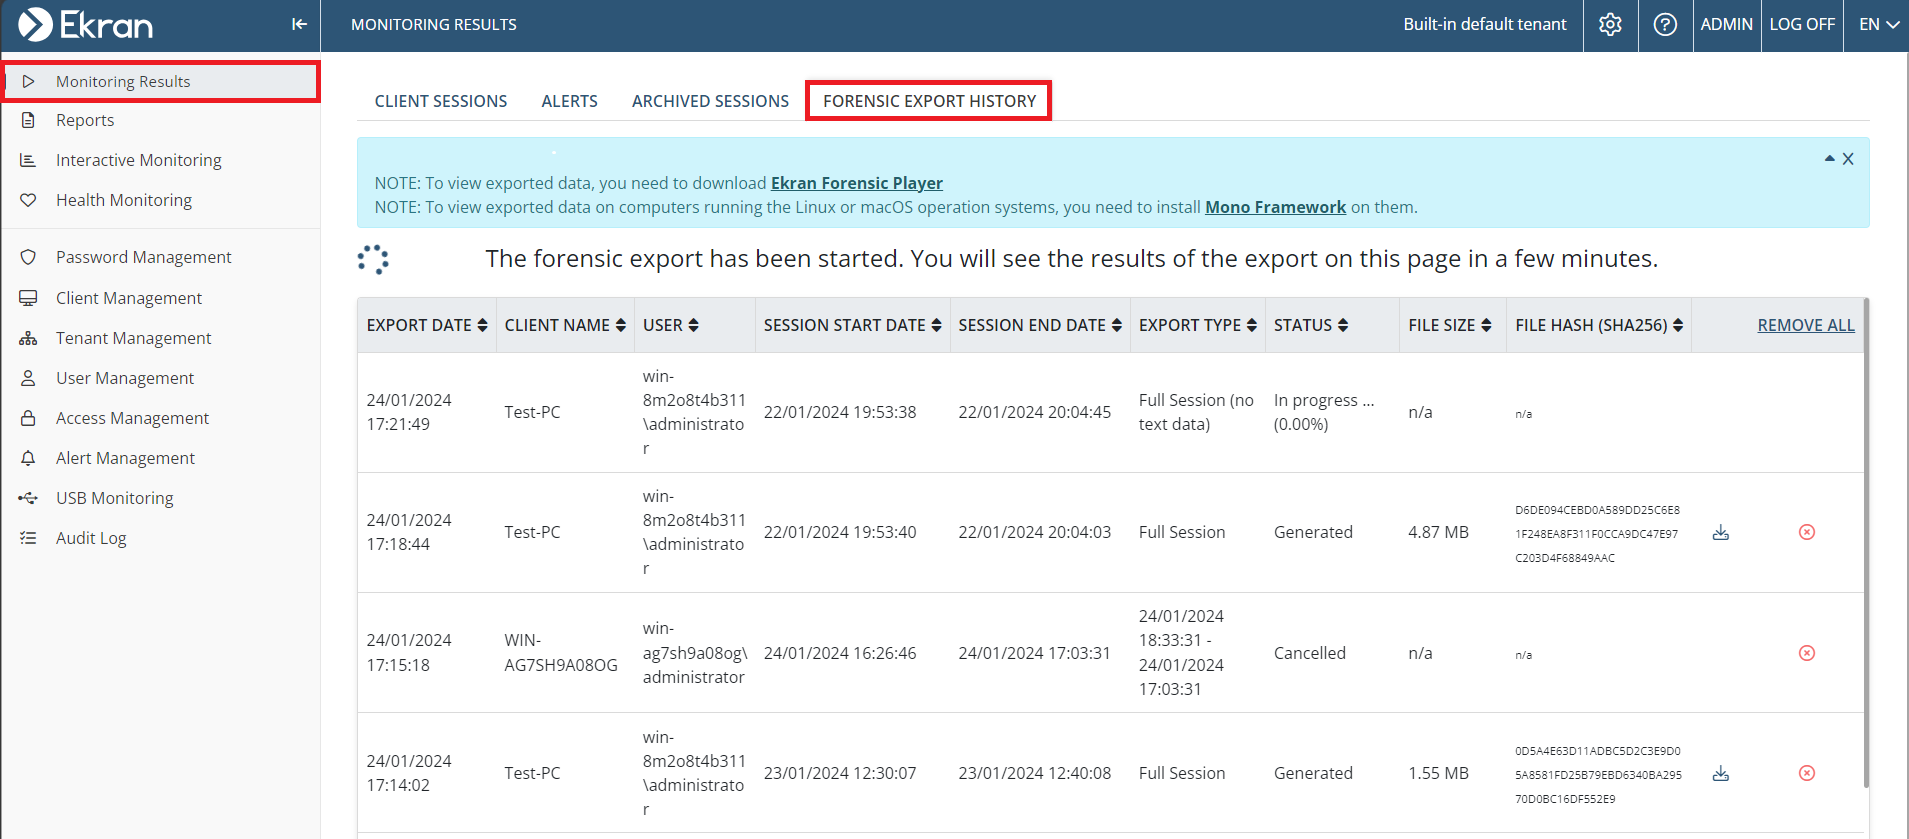Download the 4.87 MB forensic export
The width and height of the screenshot is (1909, 839).
(1720, 532)
